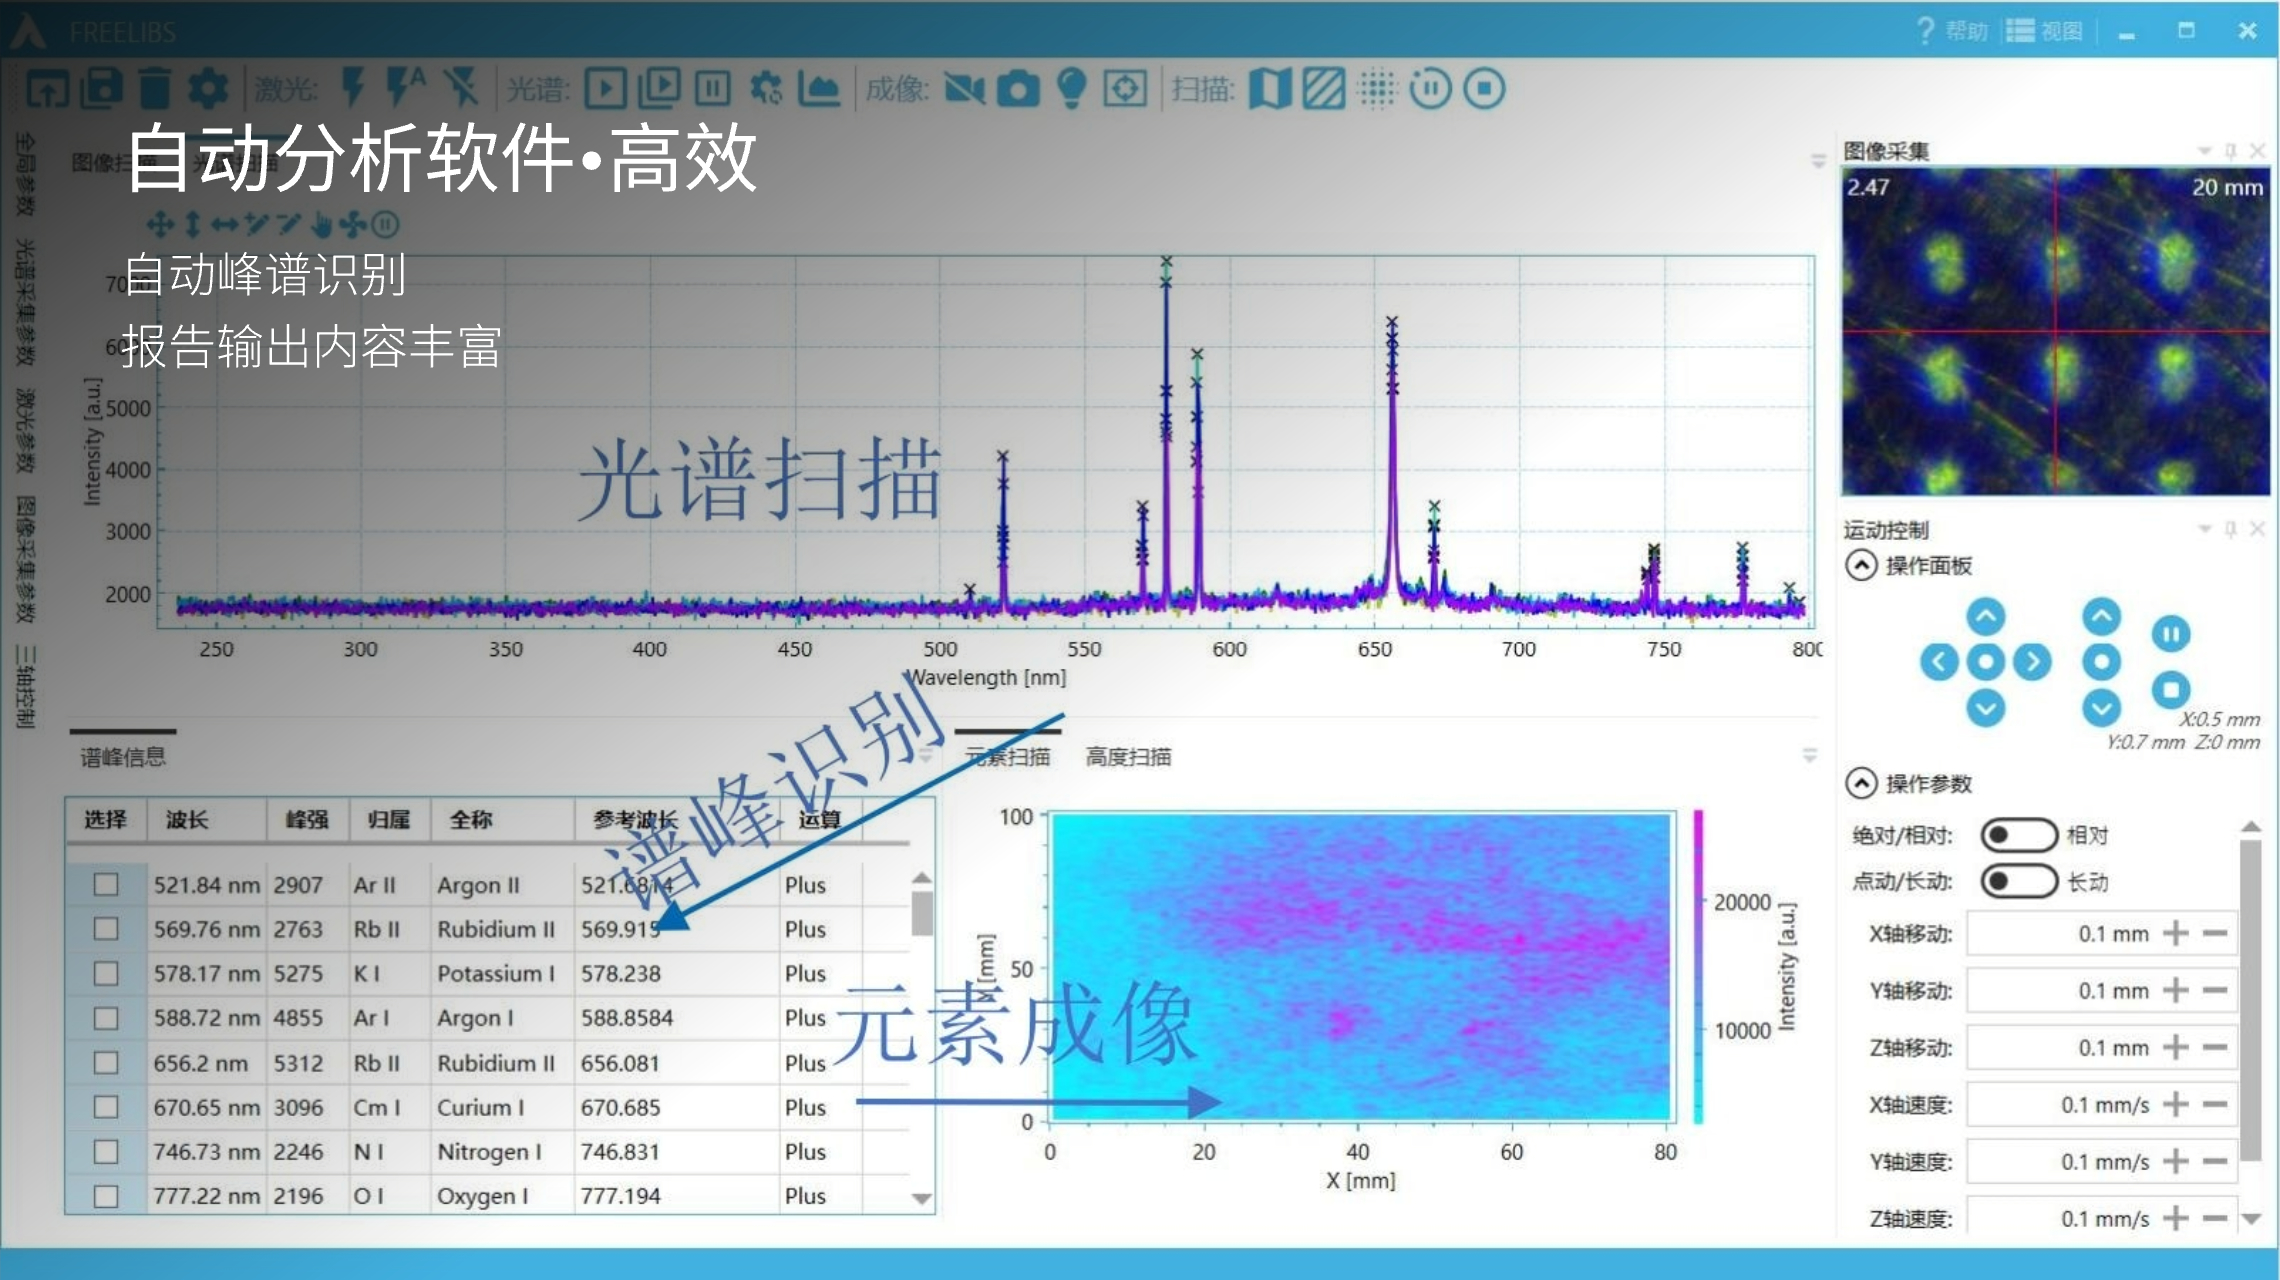The image size is (2280, 1280).
Task: Click the laser off crossed-lightning icon
Action: (x=461, y=88)
